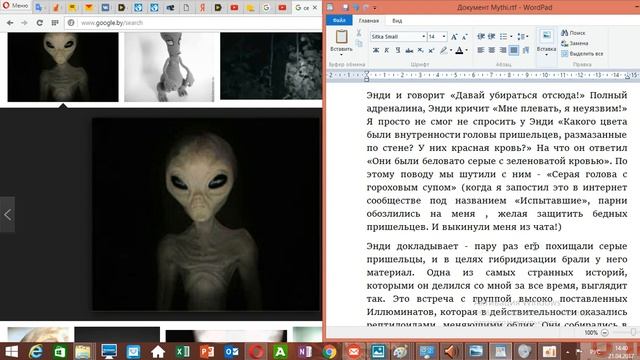The height and width of the screenshot is (360, 640).
Task: Reload the page in Opera
Action: point(39,23)
